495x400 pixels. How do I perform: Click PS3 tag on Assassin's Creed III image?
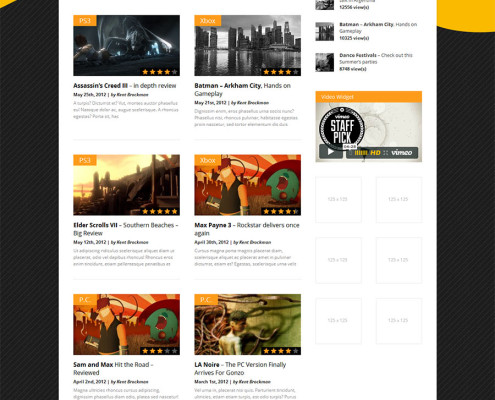pos(85,20)
